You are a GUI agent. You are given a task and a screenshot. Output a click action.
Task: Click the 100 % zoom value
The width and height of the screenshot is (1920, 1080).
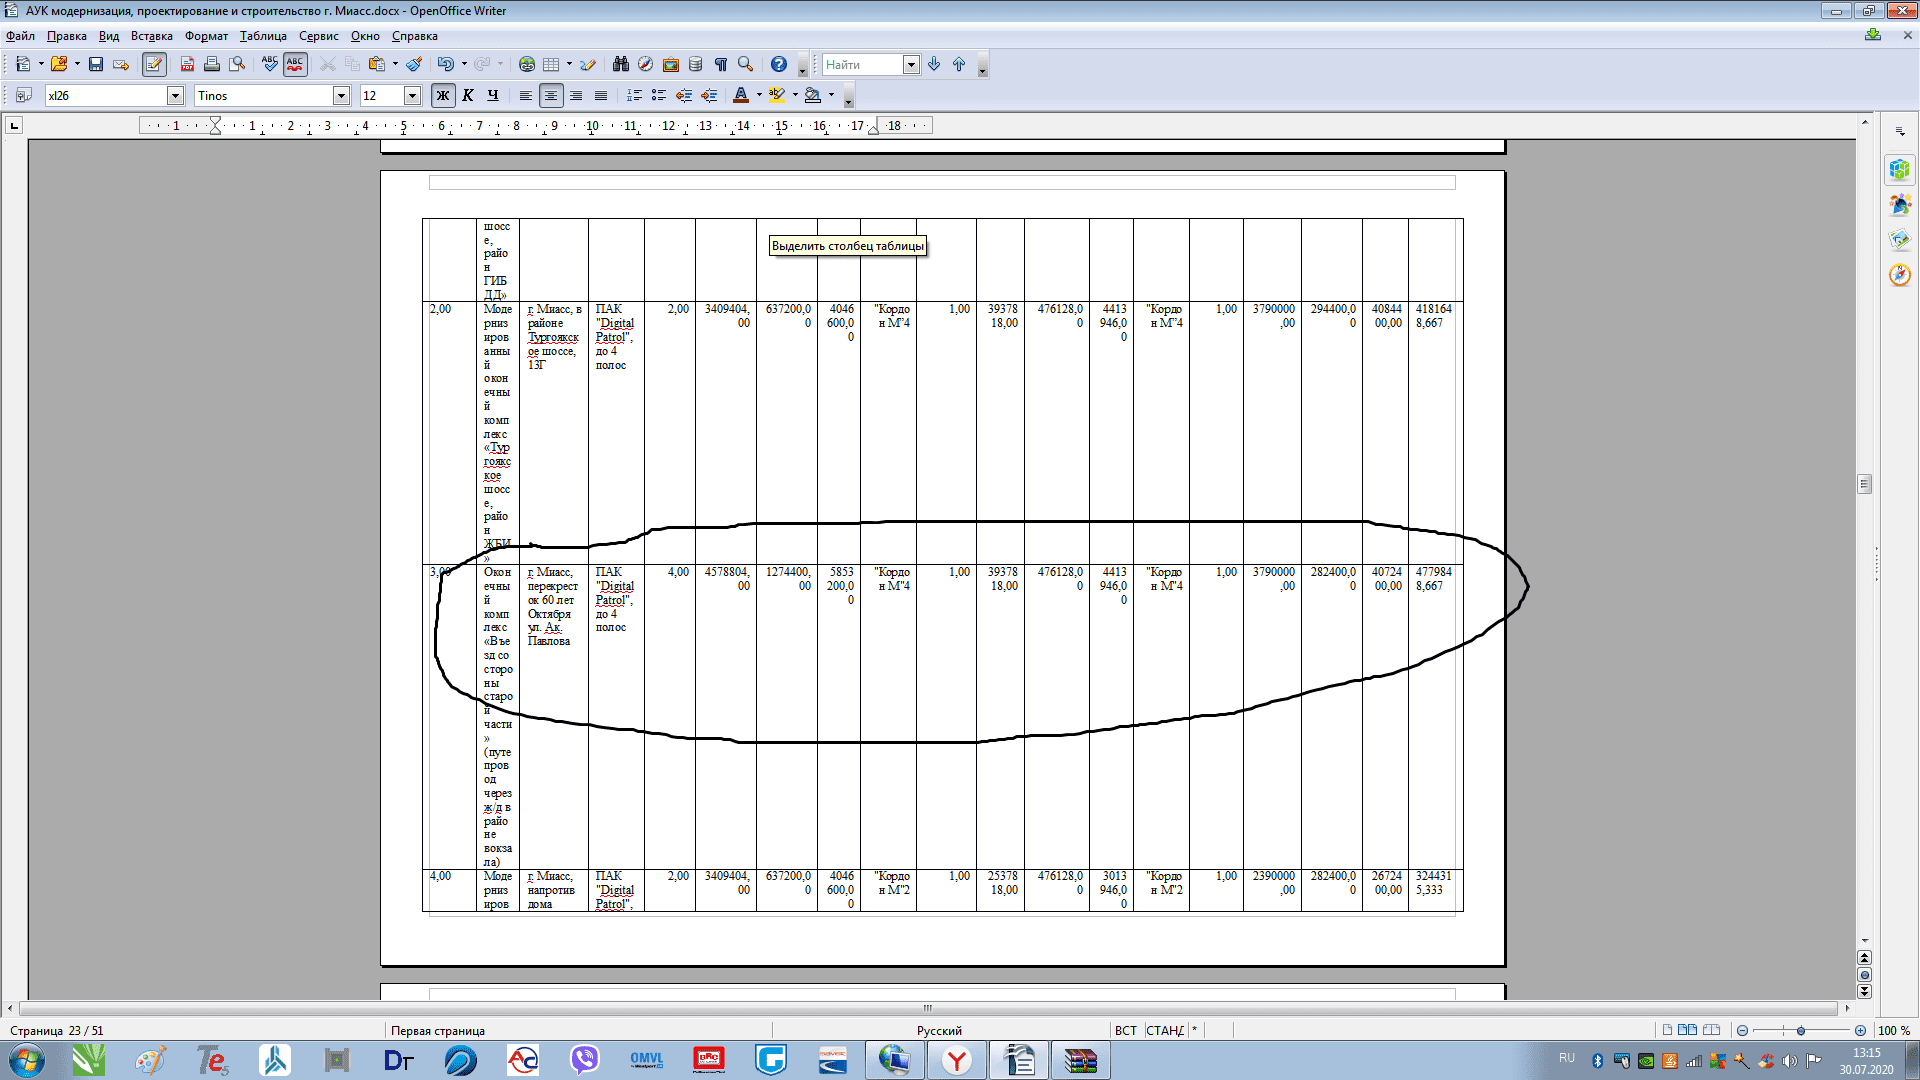1894,1030
